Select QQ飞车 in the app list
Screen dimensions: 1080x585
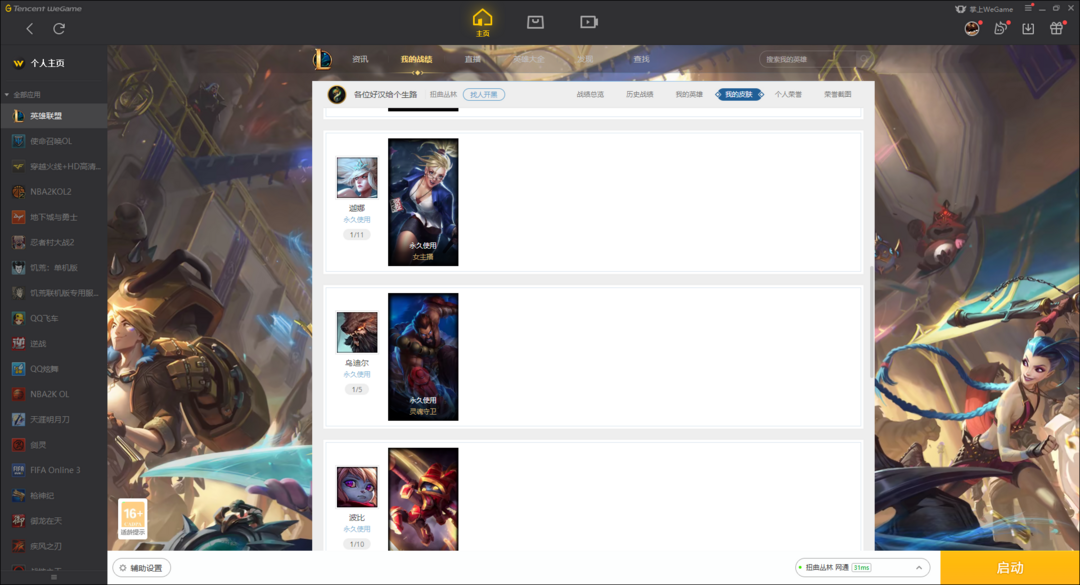(54, 318)
